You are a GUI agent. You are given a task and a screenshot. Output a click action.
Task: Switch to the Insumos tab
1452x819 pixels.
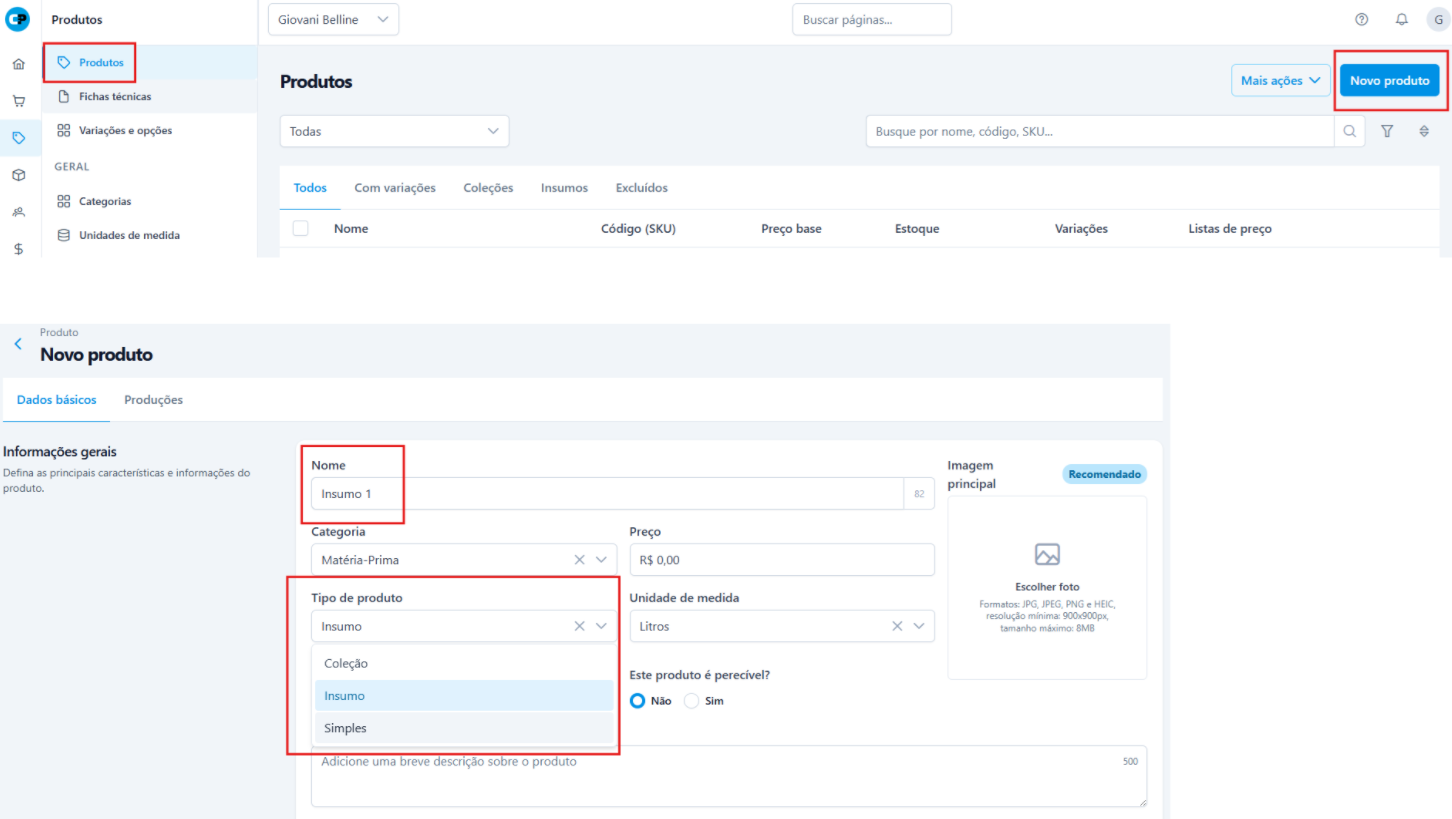coord(564,188)
